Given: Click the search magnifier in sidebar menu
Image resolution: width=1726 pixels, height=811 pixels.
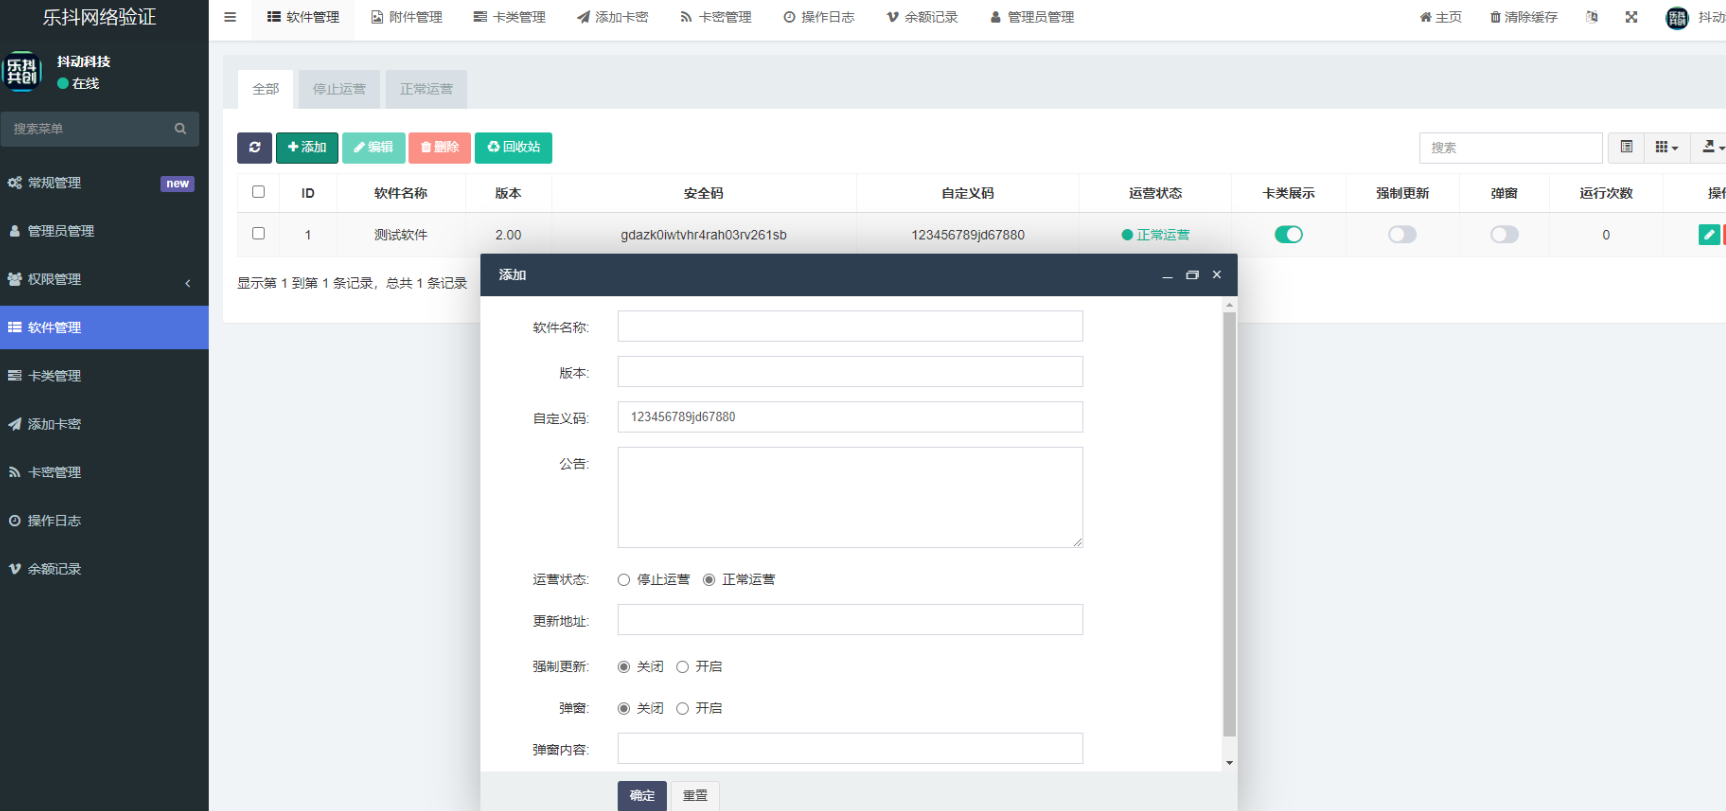Looking at the screenshot, I should (x=180, y=129).
